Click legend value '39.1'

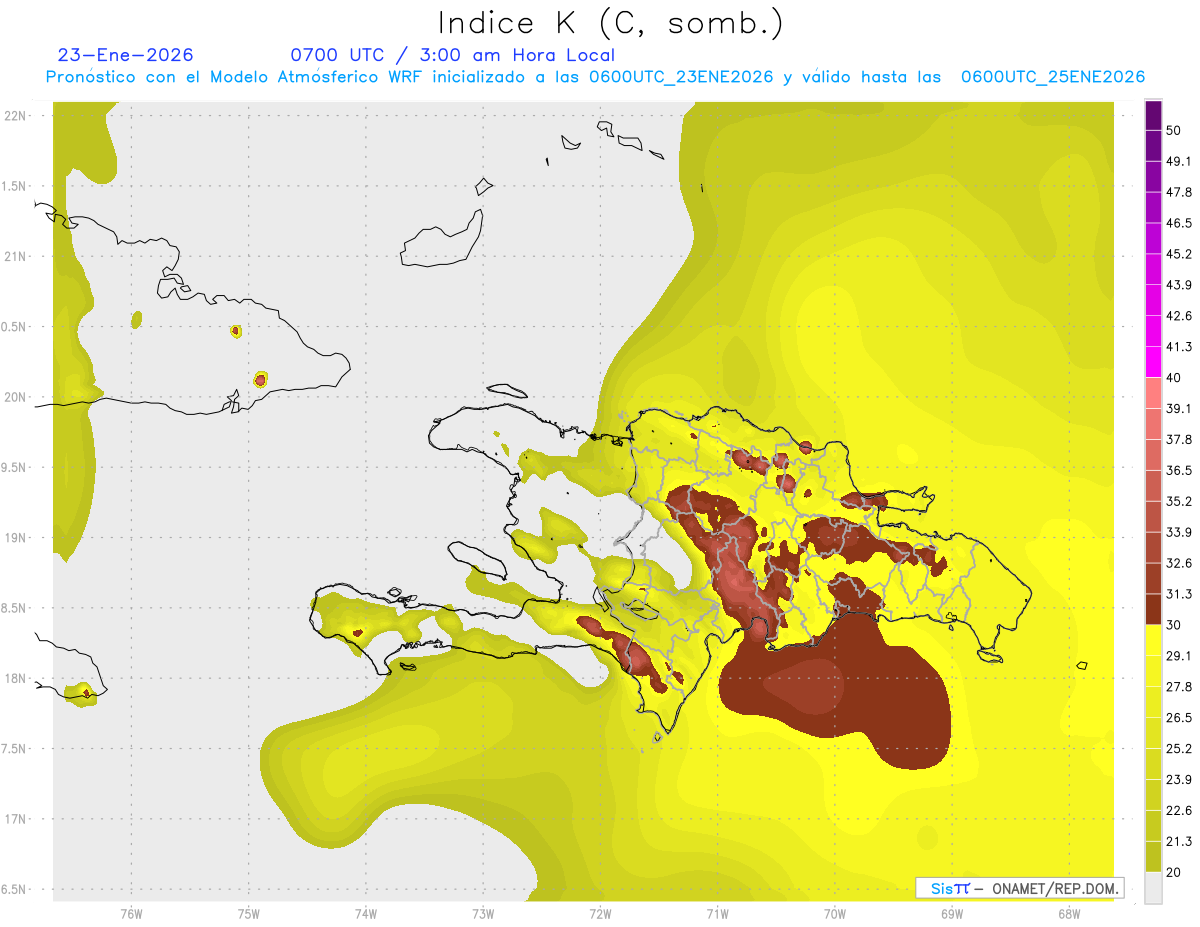1179,408
